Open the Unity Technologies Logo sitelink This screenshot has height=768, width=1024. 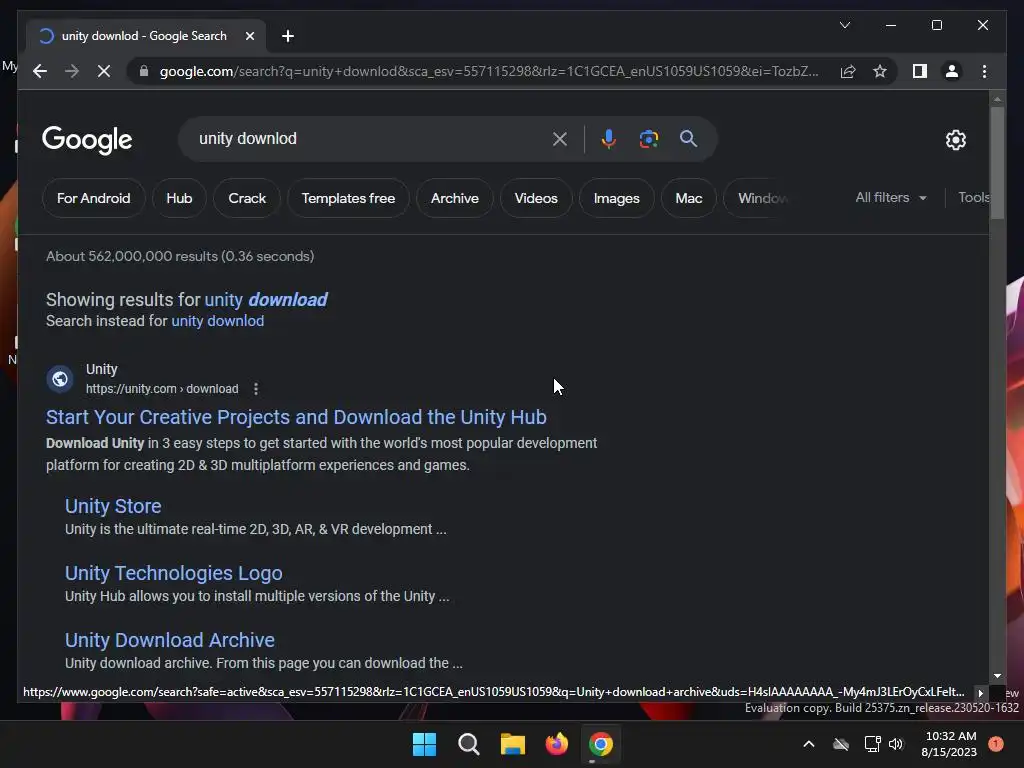[174, 573]
